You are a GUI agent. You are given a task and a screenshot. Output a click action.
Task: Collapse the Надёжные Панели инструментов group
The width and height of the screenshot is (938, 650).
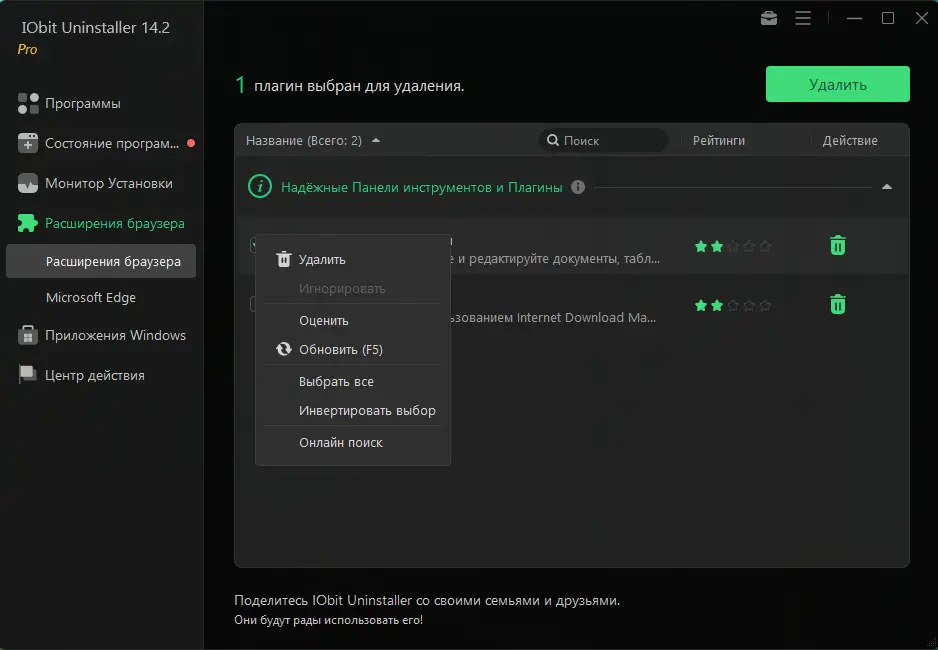point(886,187)
